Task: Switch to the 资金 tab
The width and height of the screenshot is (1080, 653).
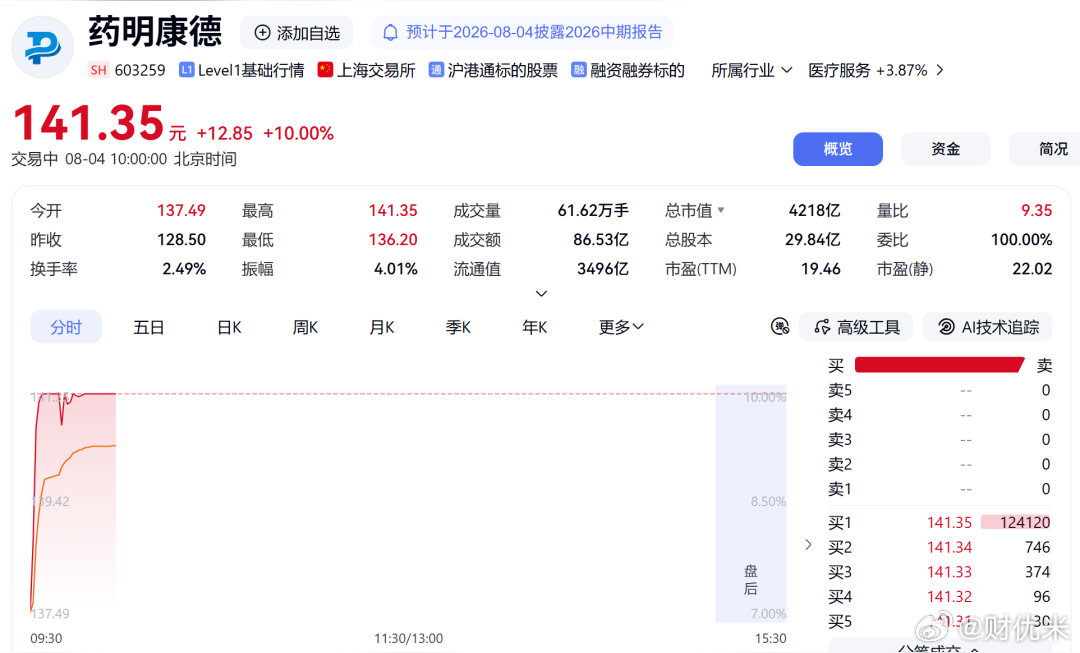Action: (945, 149)
